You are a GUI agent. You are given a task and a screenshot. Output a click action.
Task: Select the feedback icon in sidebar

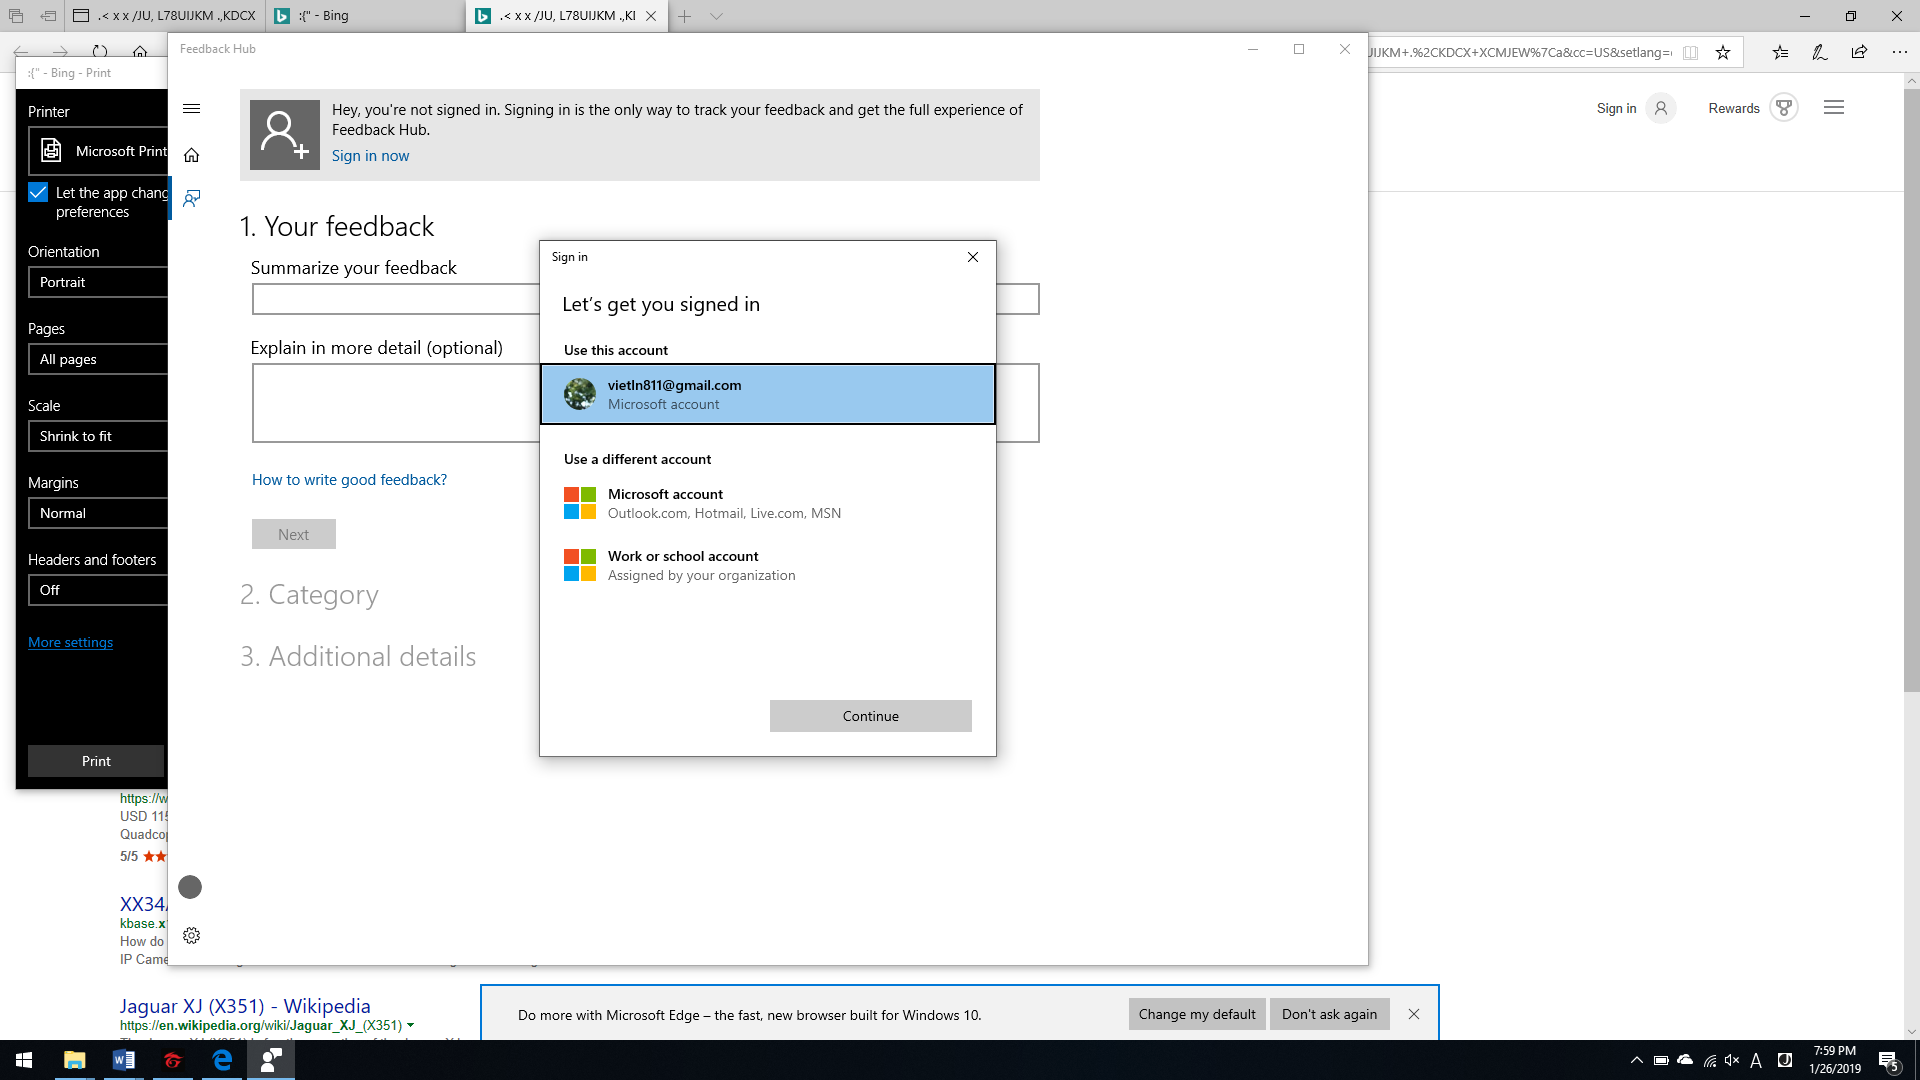(191, 198)
